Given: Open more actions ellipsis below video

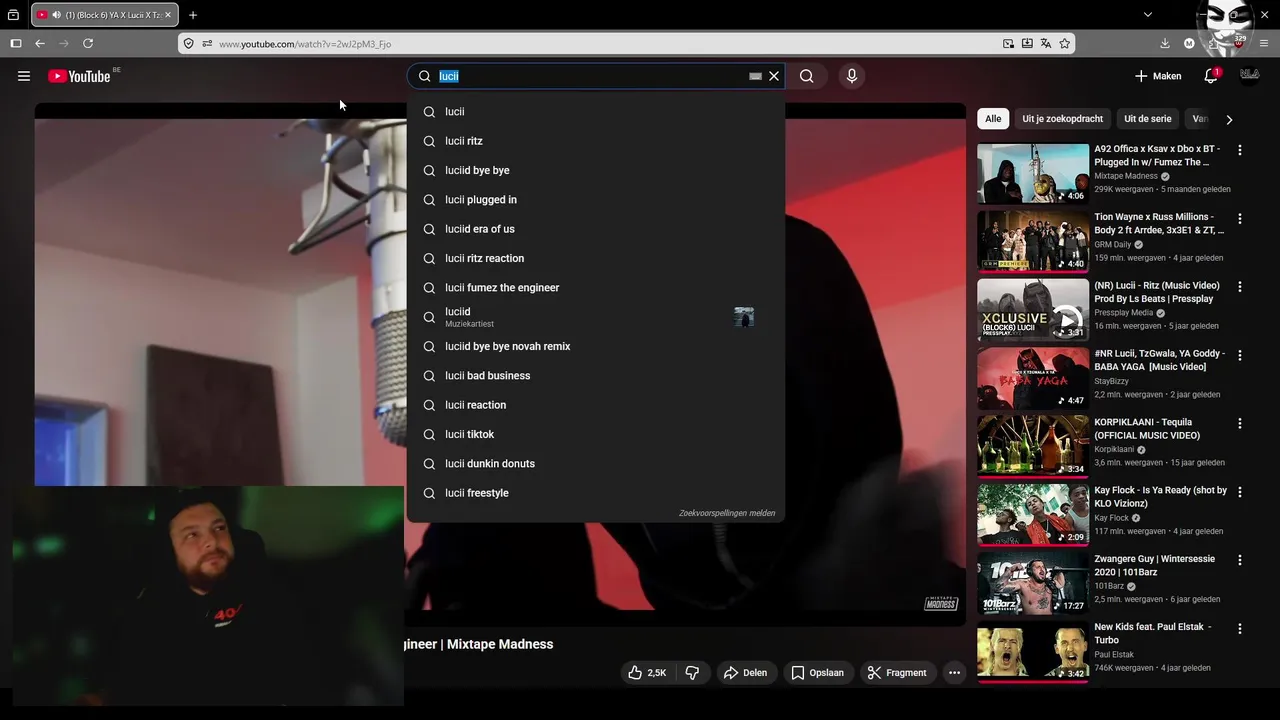Looking at the screenshot, I should (x=954, y=673).
